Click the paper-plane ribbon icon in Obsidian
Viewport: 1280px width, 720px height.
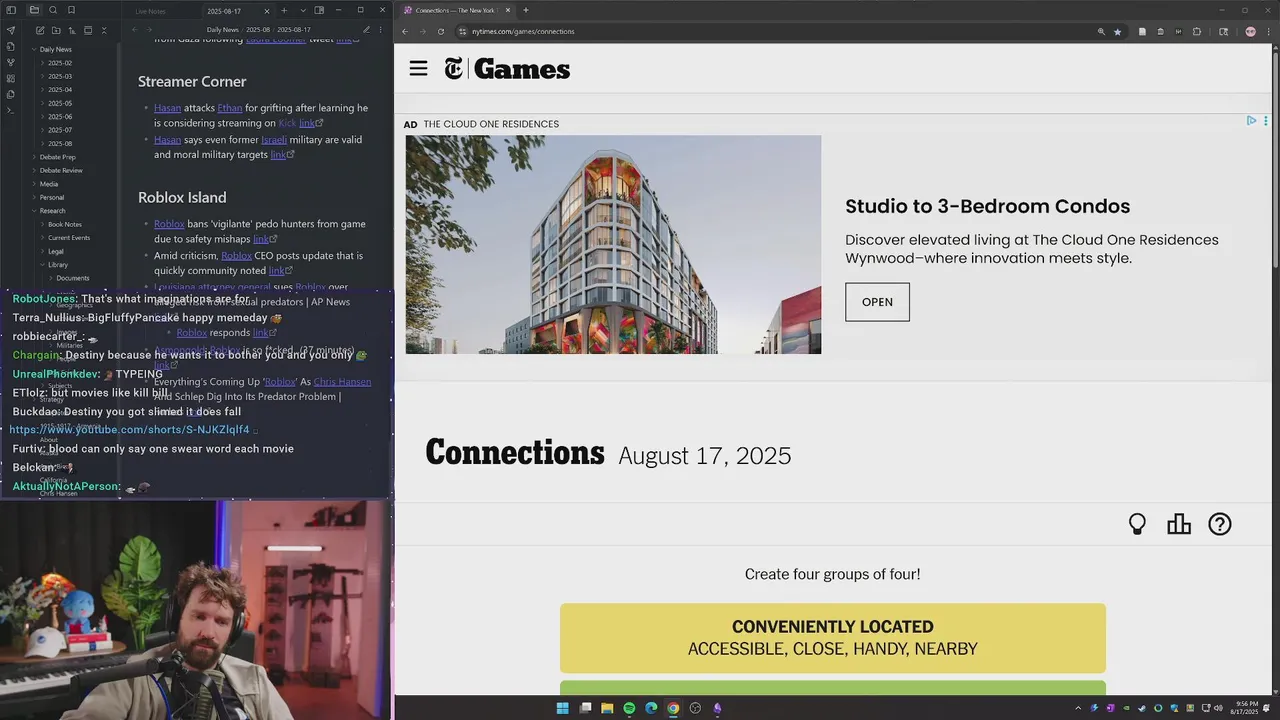pyautogui.click(x=11, y=30)
